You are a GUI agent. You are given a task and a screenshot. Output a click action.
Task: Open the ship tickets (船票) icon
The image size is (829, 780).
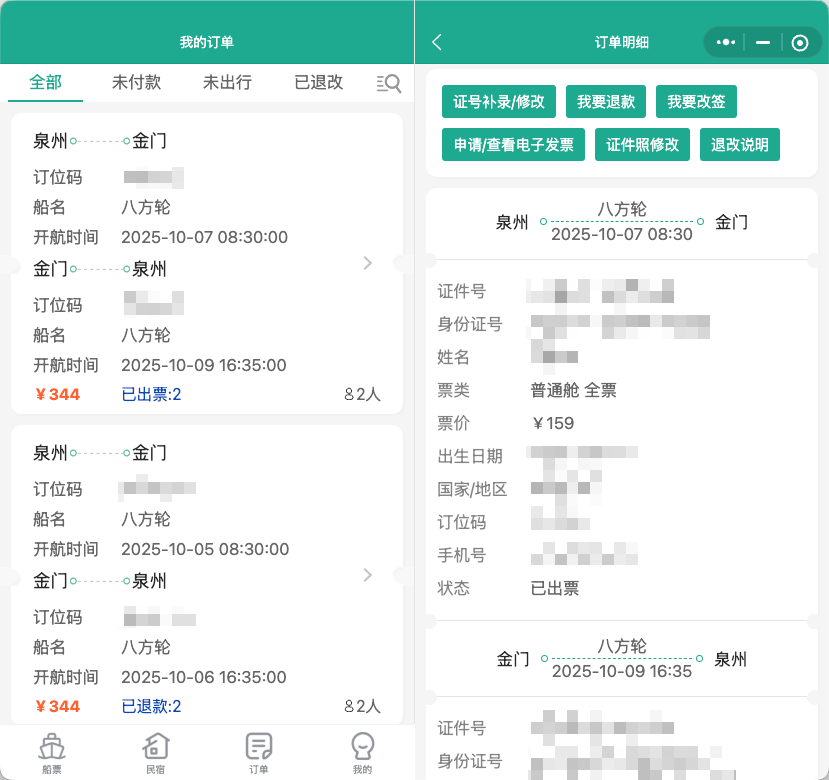point(51,752)
